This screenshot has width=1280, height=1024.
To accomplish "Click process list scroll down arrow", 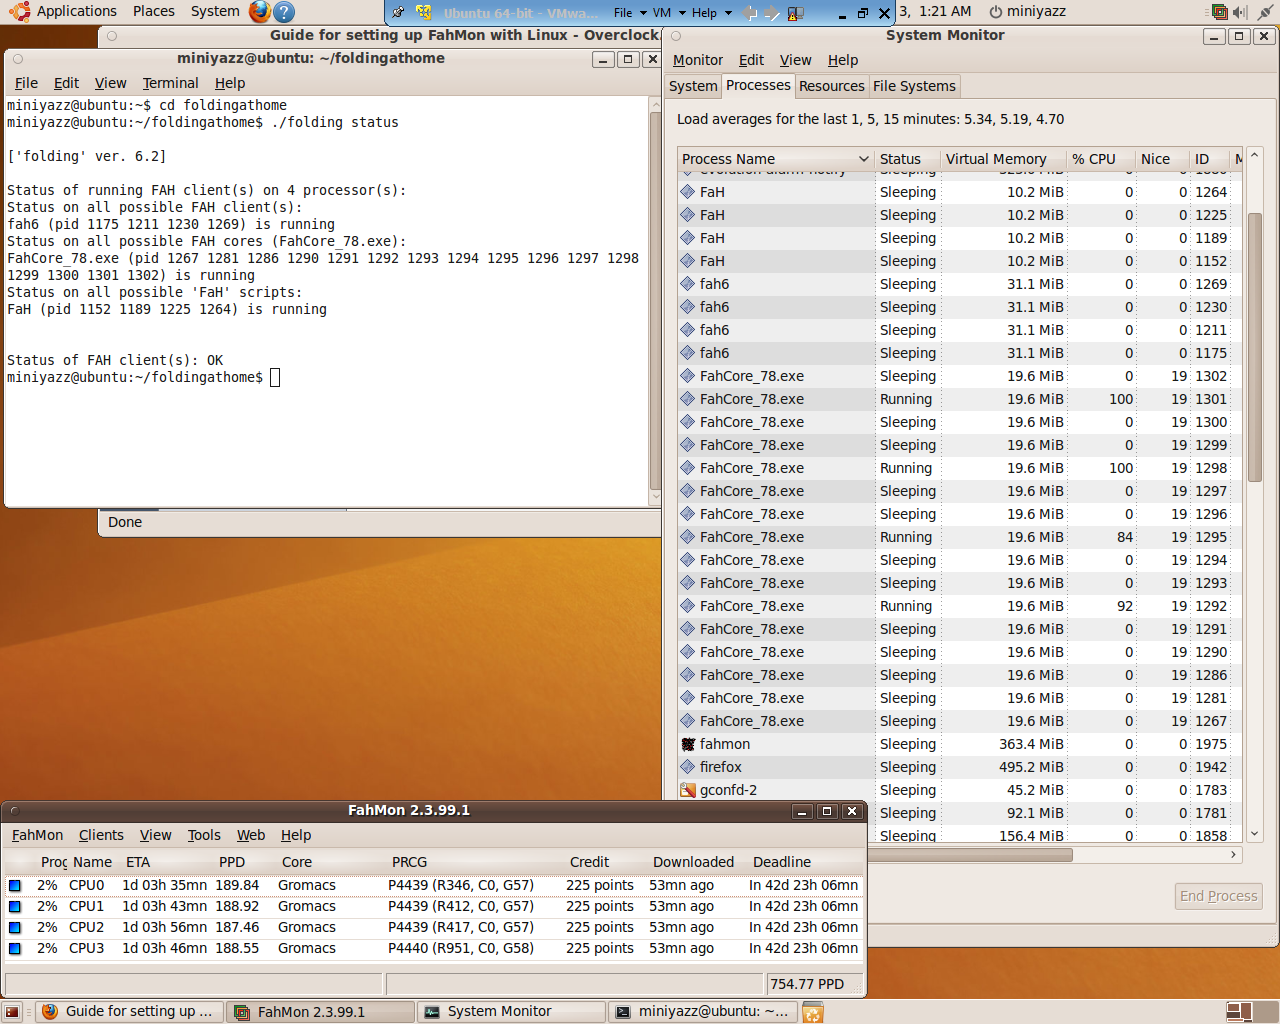I will 1255,834.
